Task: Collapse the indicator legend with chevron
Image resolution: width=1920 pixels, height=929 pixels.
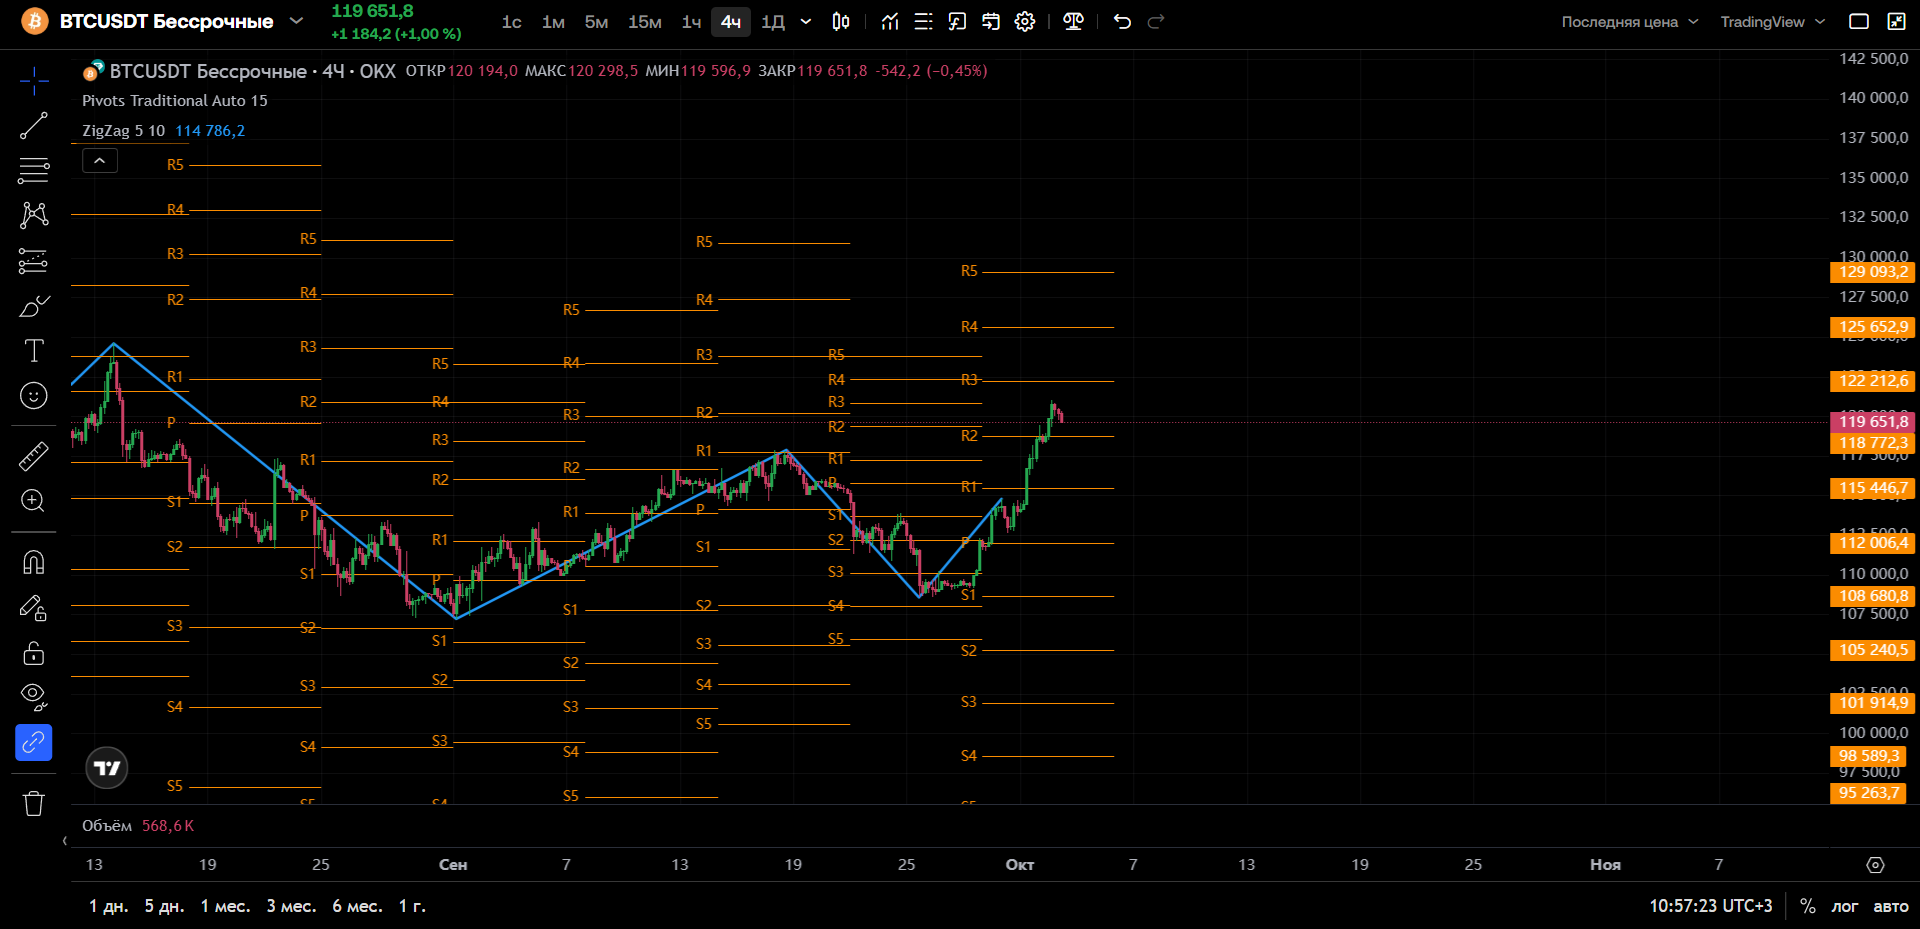Action: [x=100, y=161]
